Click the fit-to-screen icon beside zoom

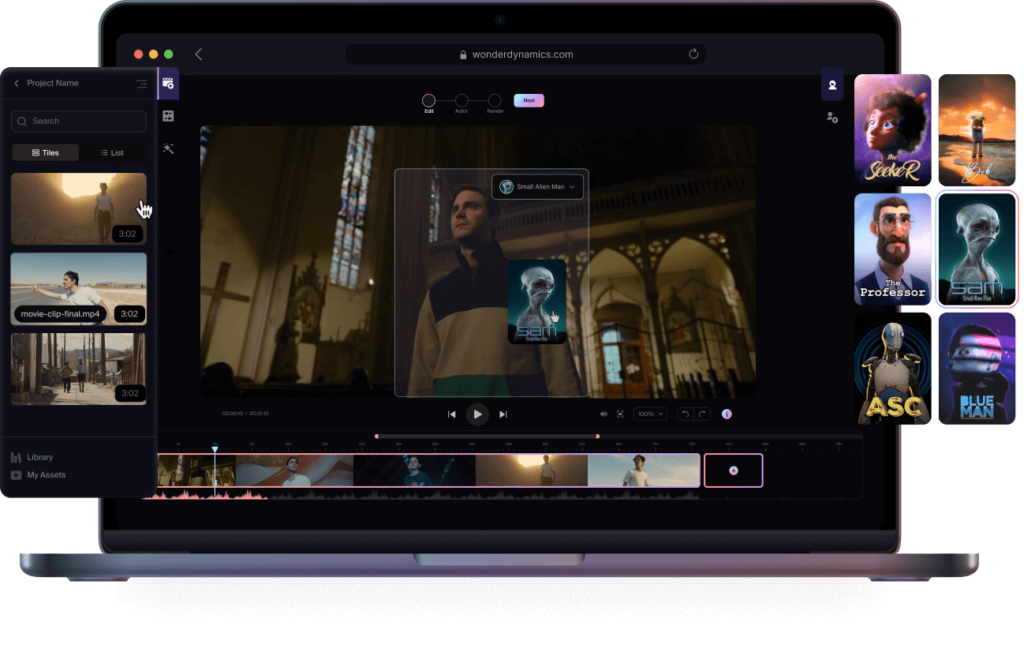tap(620, 414)
